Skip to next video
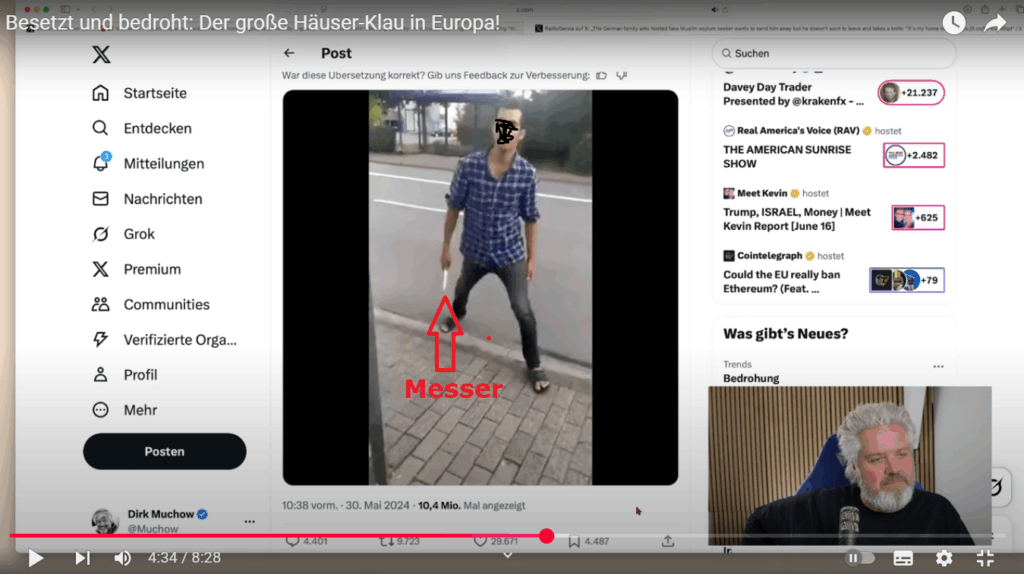 click(82, 558)
